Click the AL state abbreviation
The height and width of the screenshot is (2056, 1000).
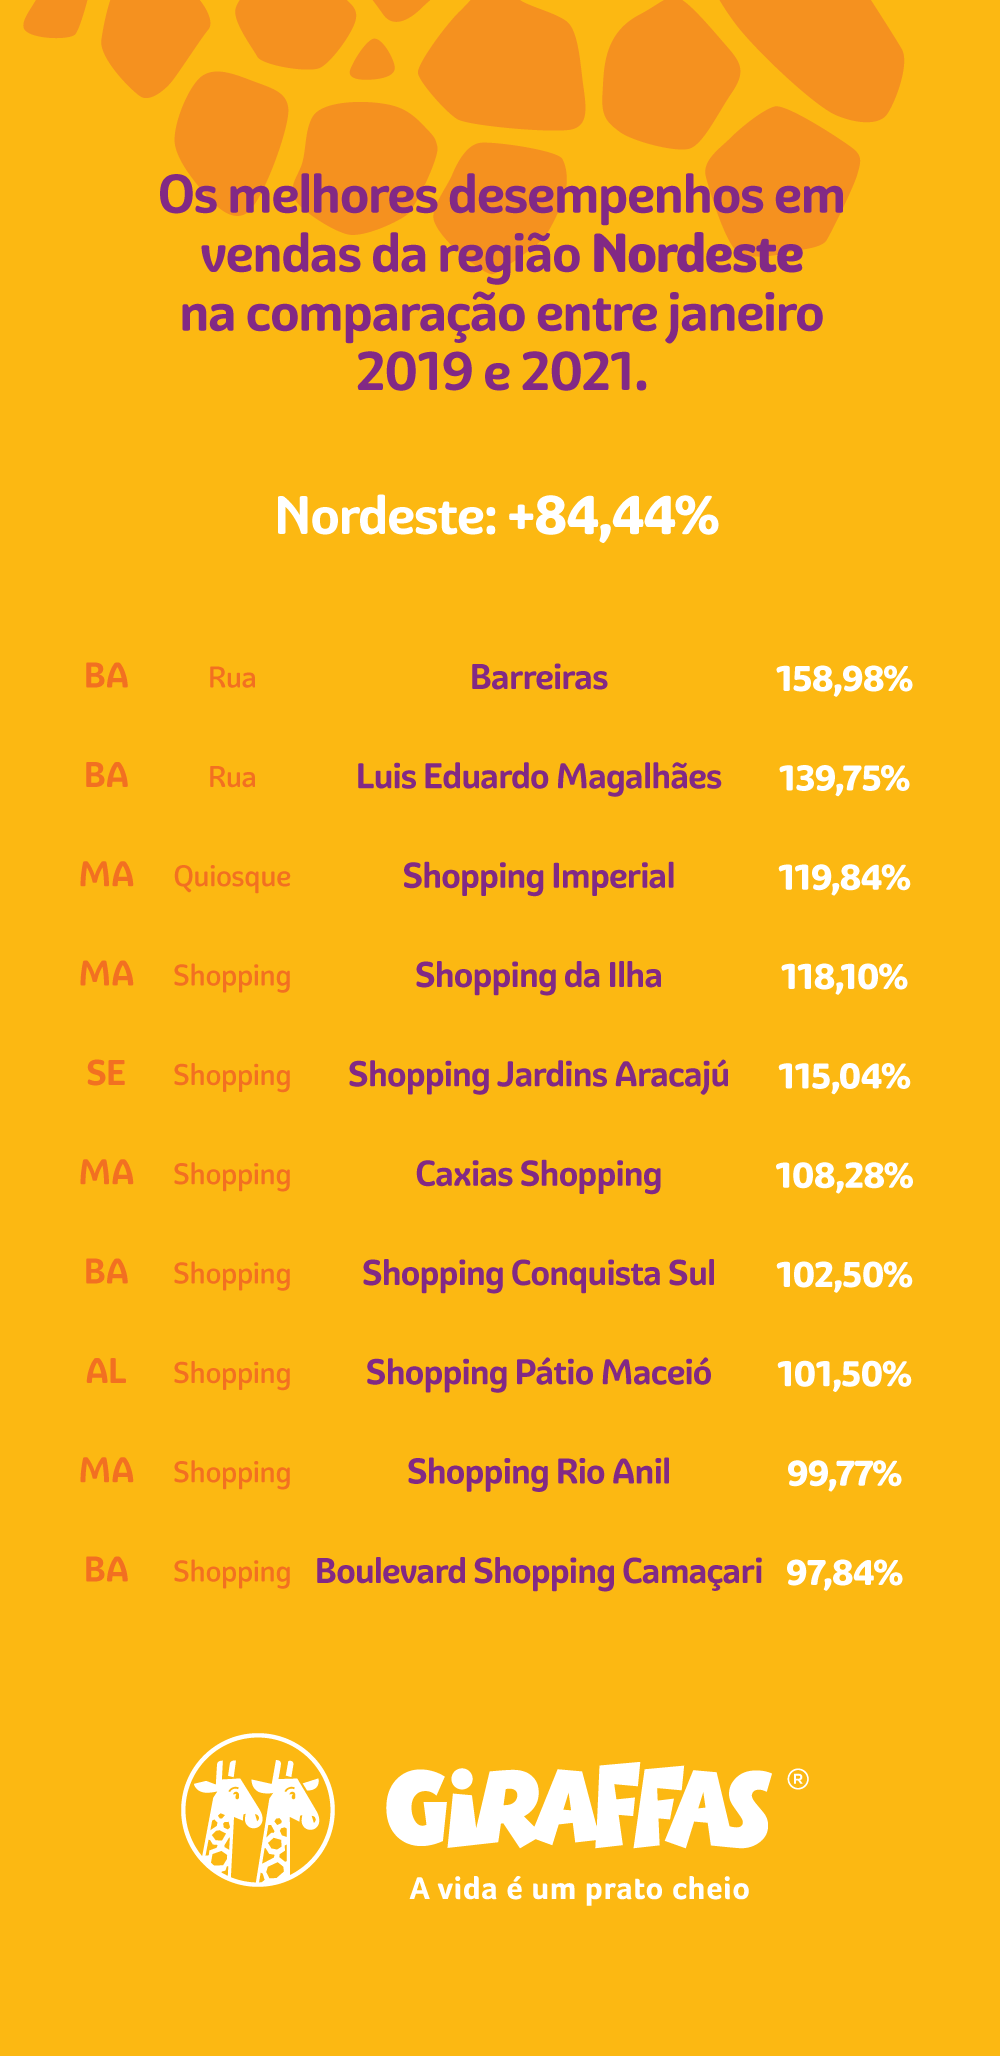point(106,1372)
